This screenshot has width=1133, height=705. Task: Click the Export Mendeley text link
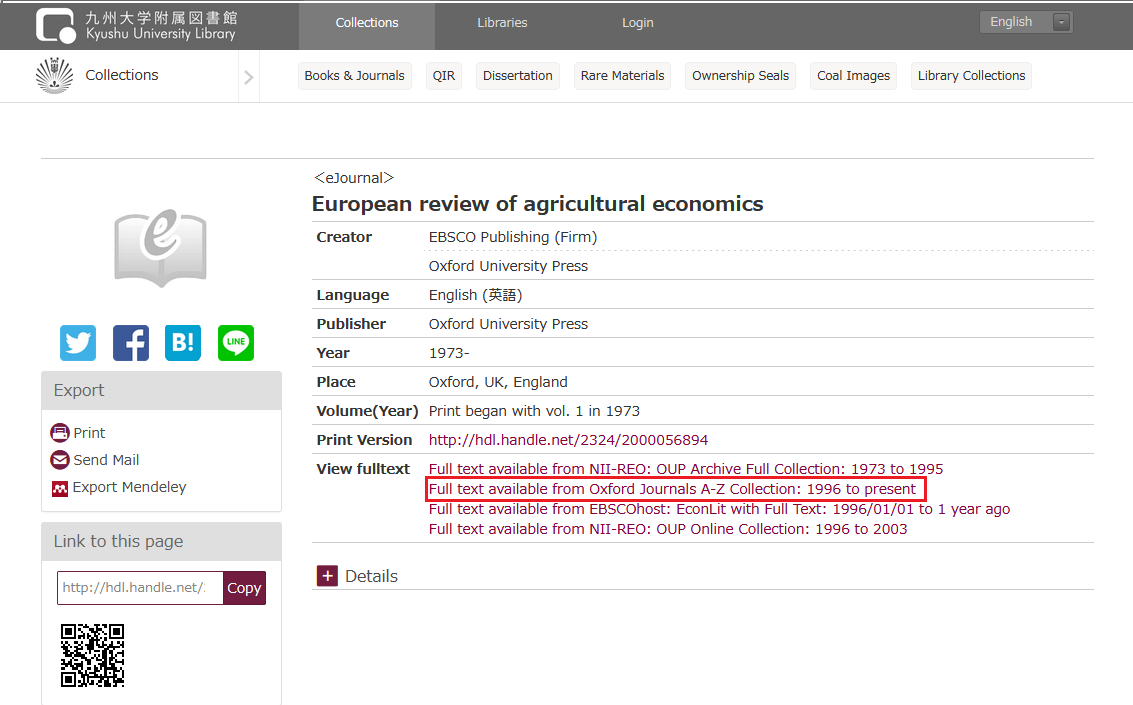pyautogui.click(x=129, y=488)
